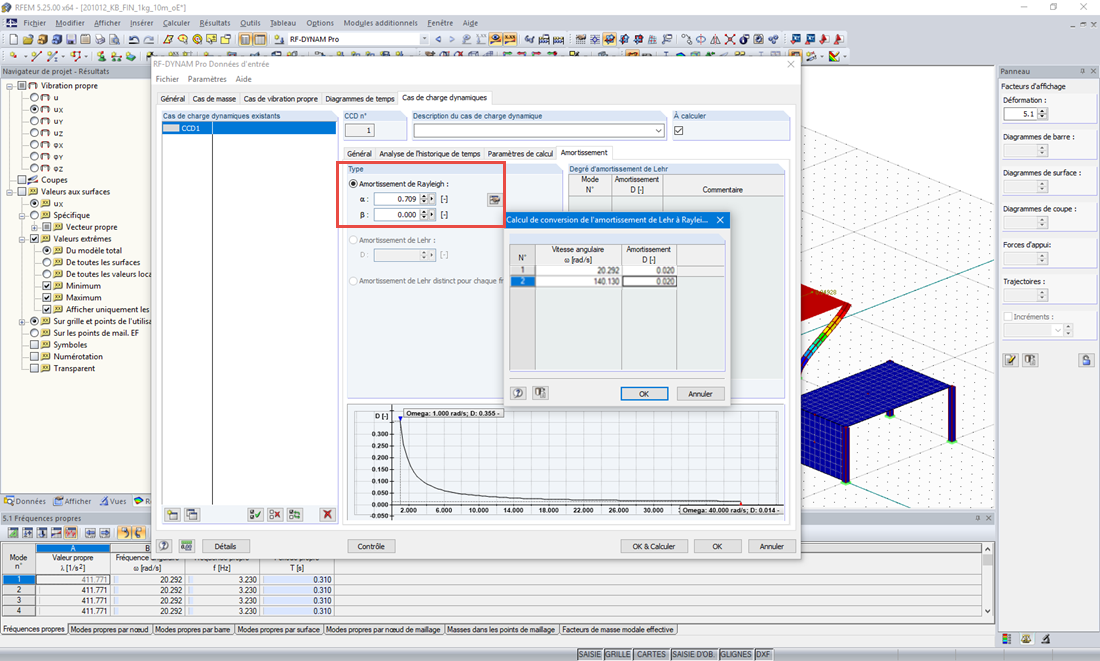Click units icon beside Détails button
The height and width of the screenshot is (661, 1100).
[186, 546]
